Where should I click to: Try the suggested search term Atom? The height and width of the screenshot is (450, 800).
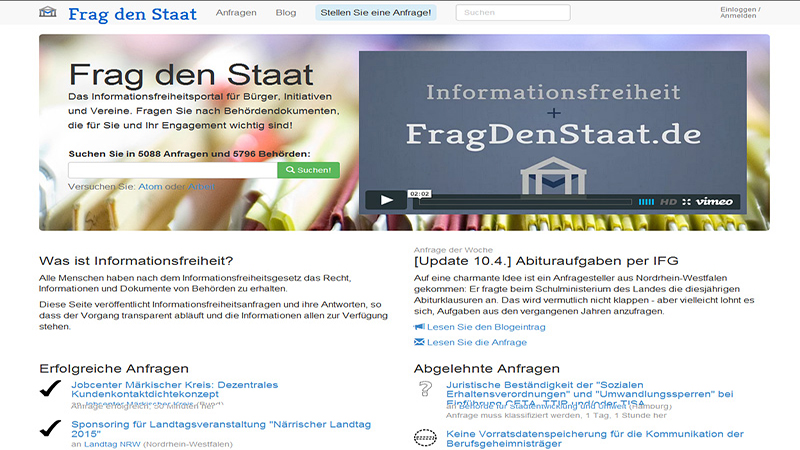tap(150, 187)
